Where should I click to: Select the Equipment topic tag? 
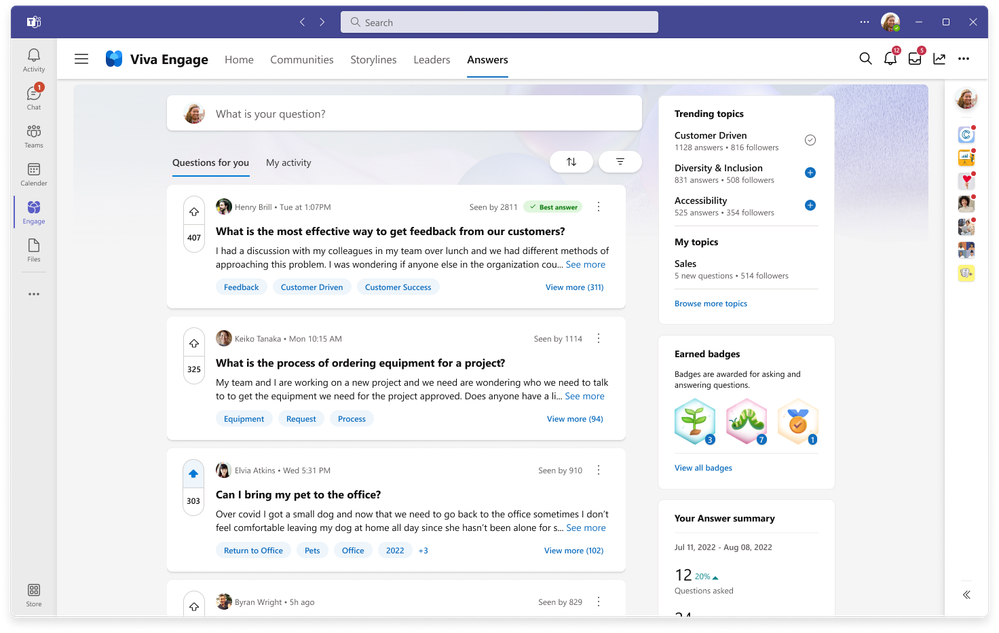coord(244,419)
